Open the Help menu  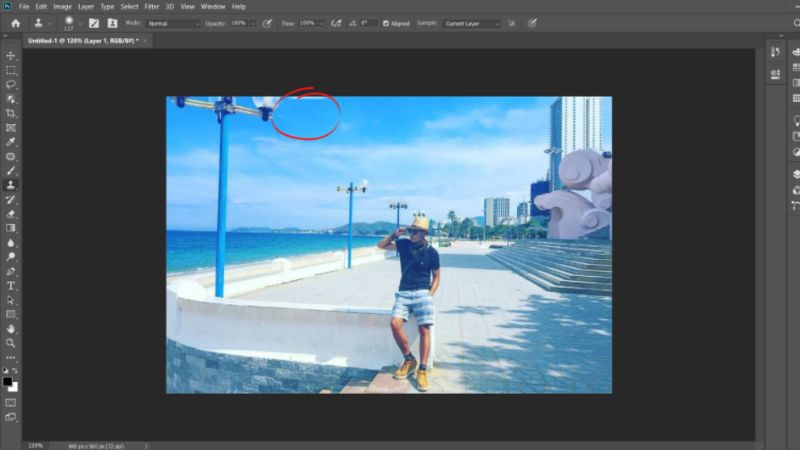[239, 7]
